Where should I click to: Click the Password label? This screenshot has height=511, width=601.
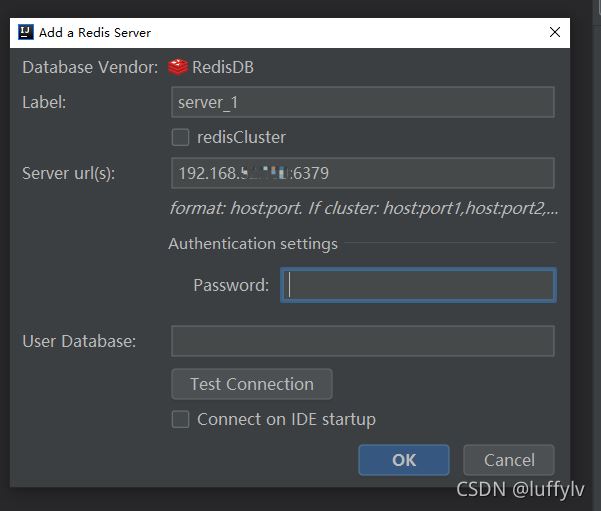coord(231,285)
